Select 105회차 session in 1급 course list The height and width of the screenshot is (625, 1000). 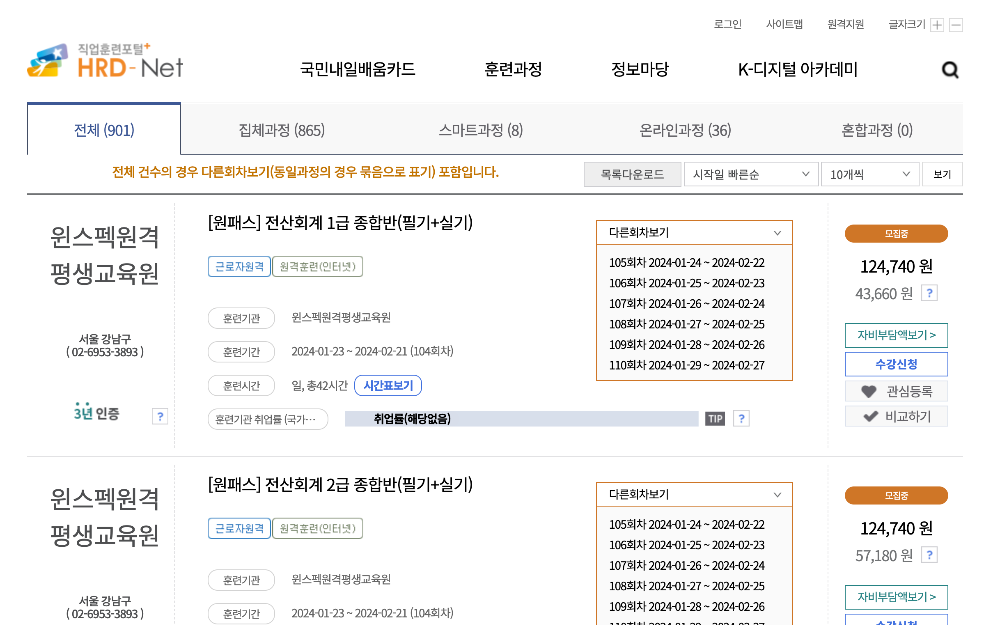686,263
